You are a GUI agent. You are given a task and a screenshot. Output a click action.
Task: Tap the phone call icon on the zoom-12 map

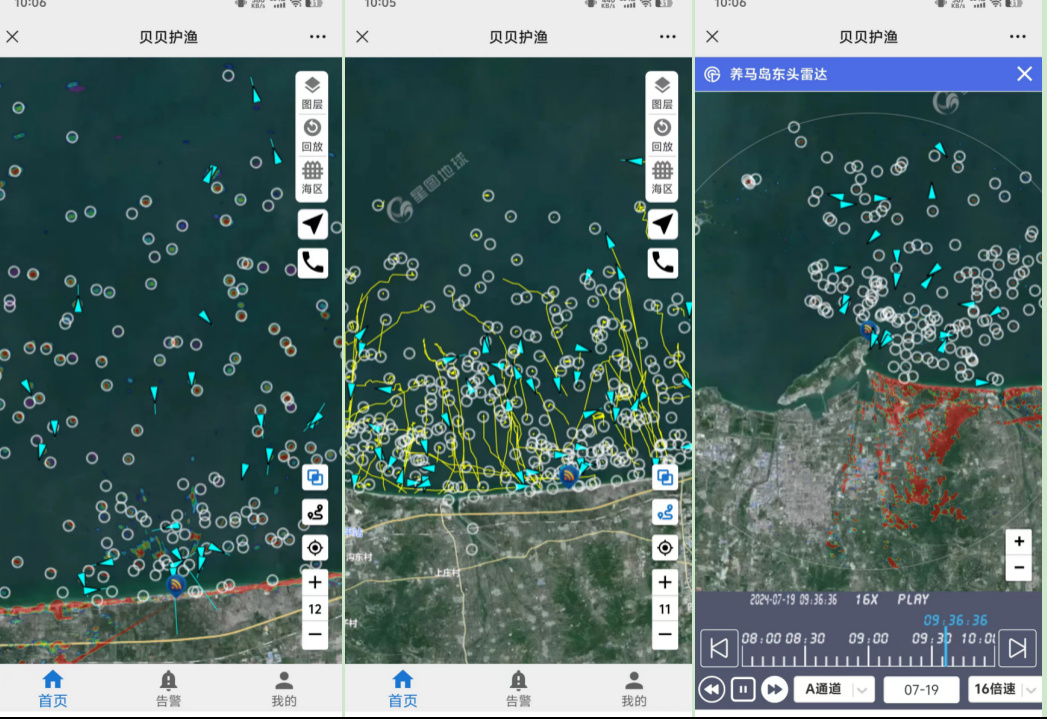[312, 263]
